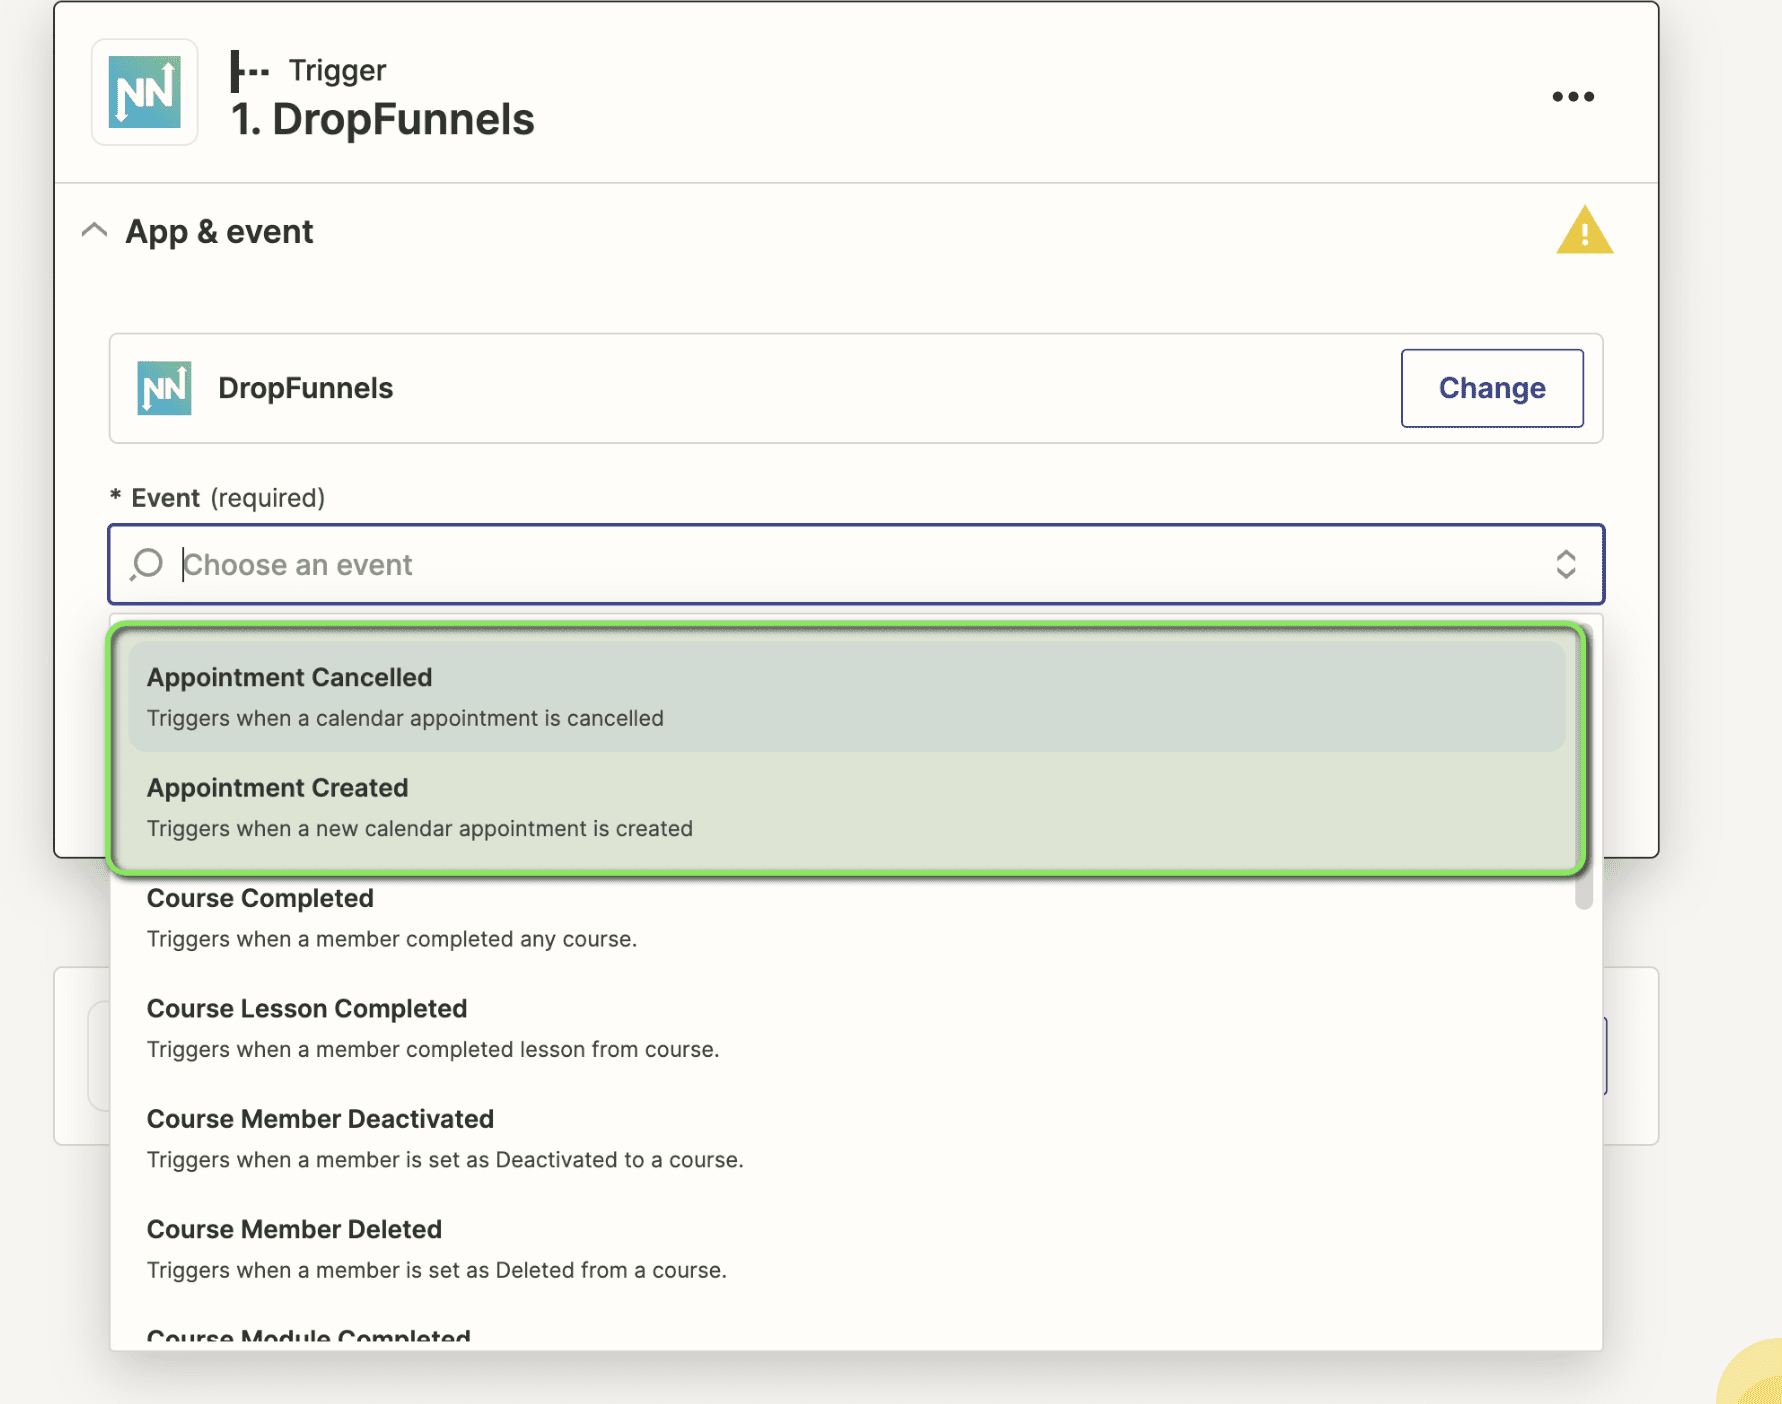
Task: Collapse the App & event section chevron
Action: pos(94,231)
